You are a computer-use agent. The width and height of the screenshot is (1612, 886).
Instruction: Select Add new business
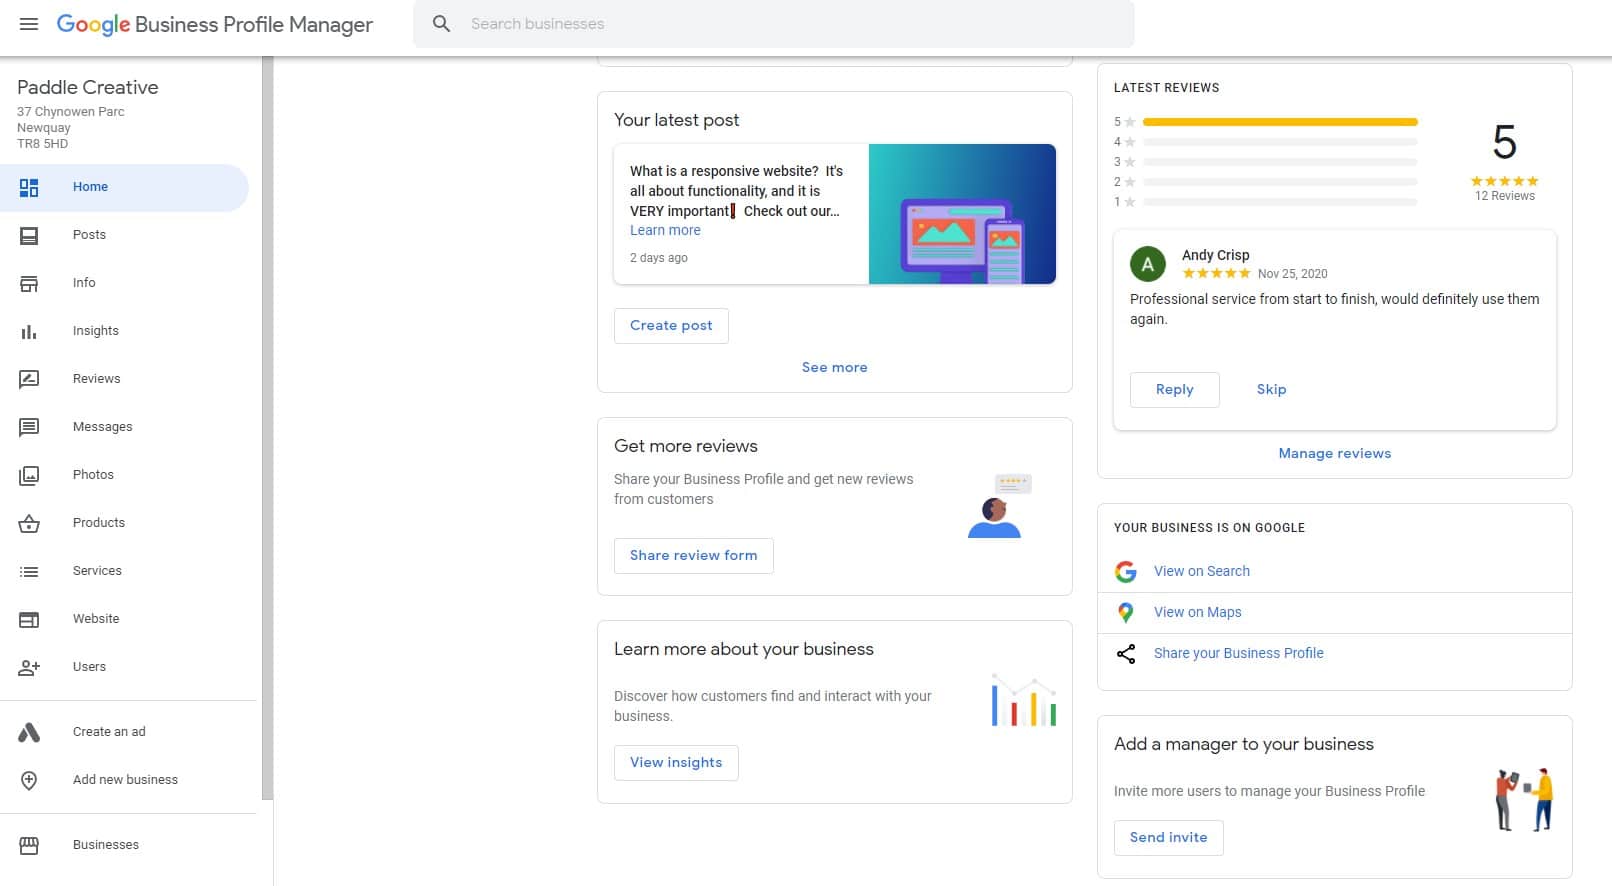[124, 780]
